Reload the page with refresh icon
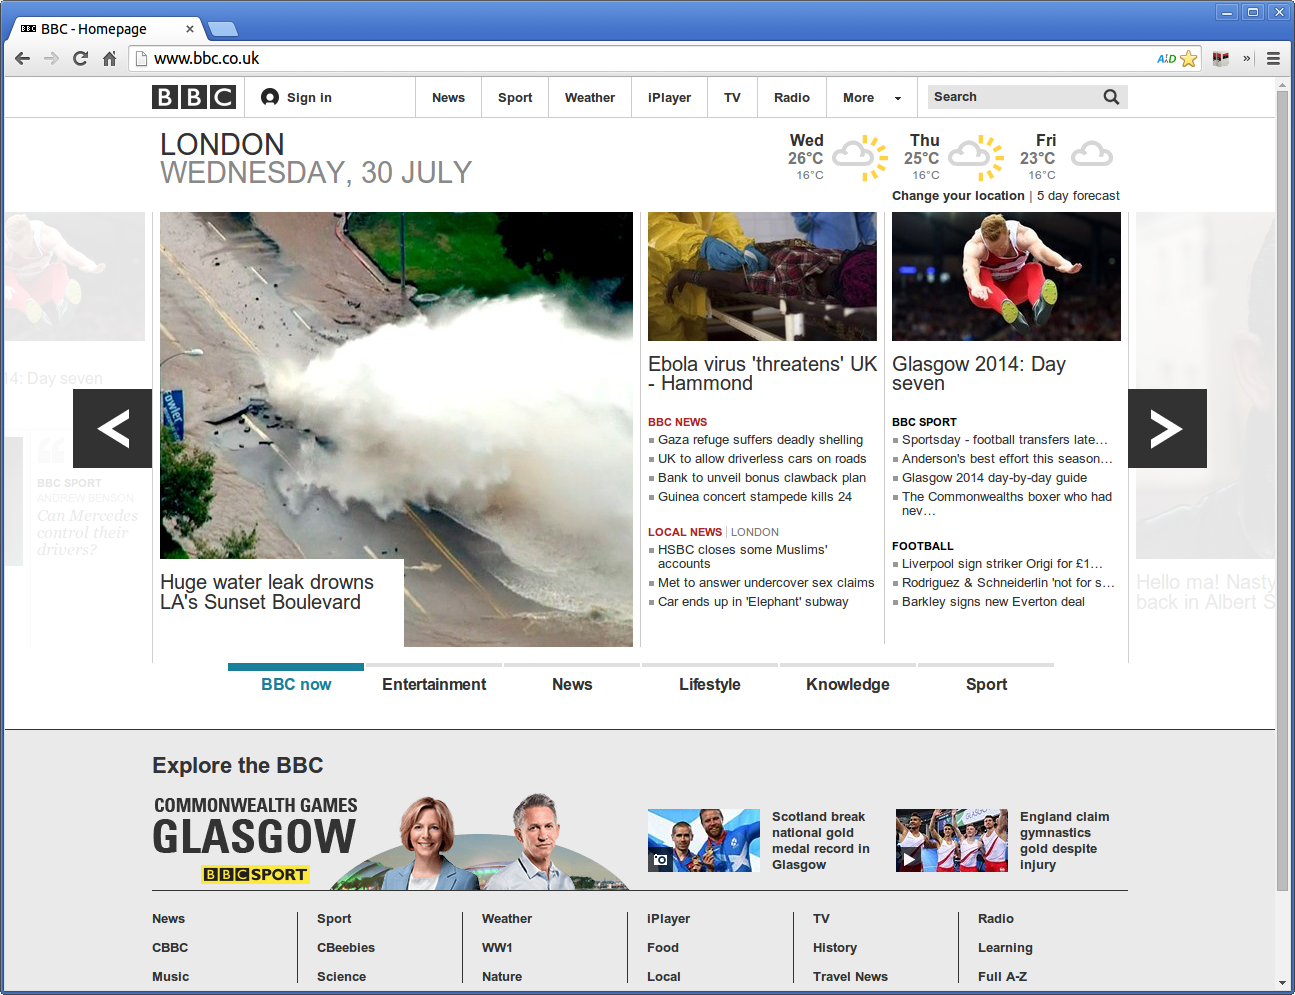 click(x=81, y=59)
